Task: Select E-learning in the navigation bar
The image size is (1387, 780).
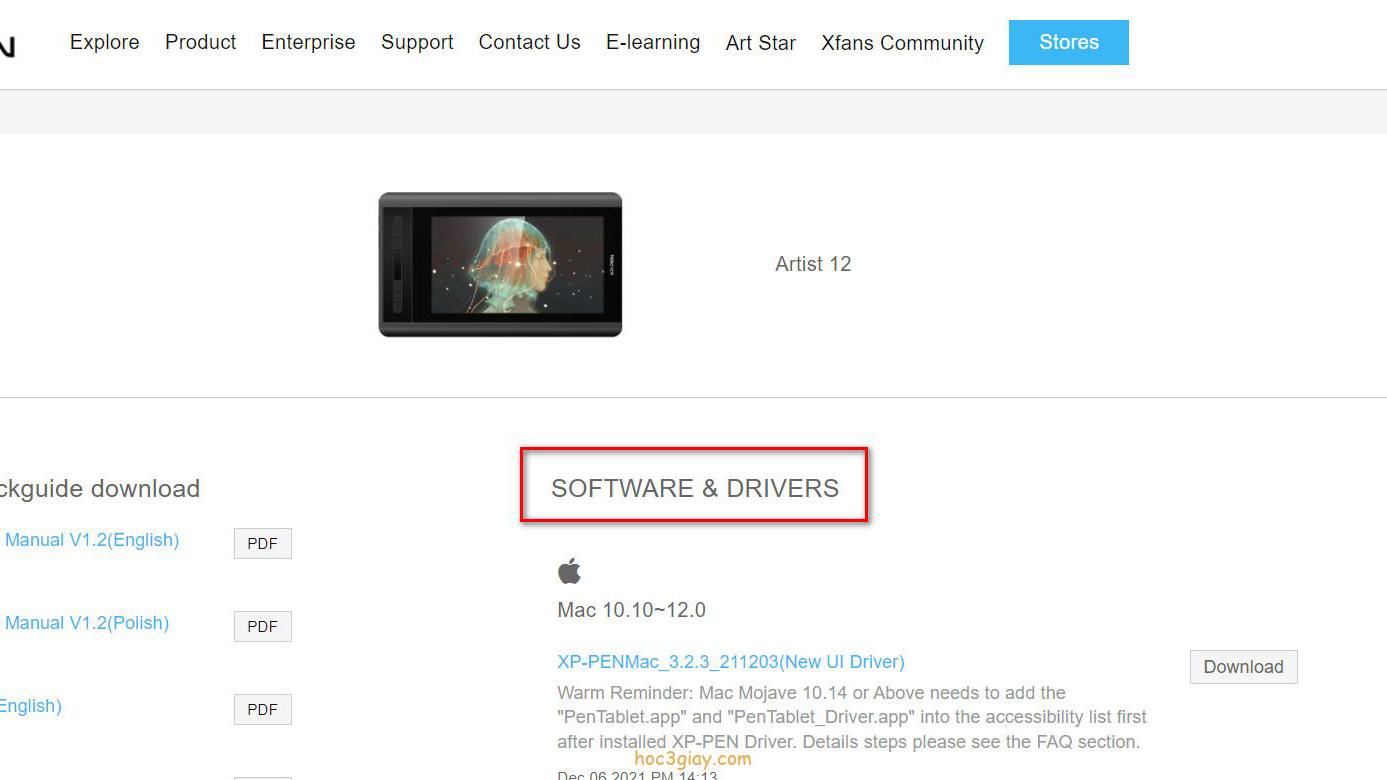Action: pos(653,42)
